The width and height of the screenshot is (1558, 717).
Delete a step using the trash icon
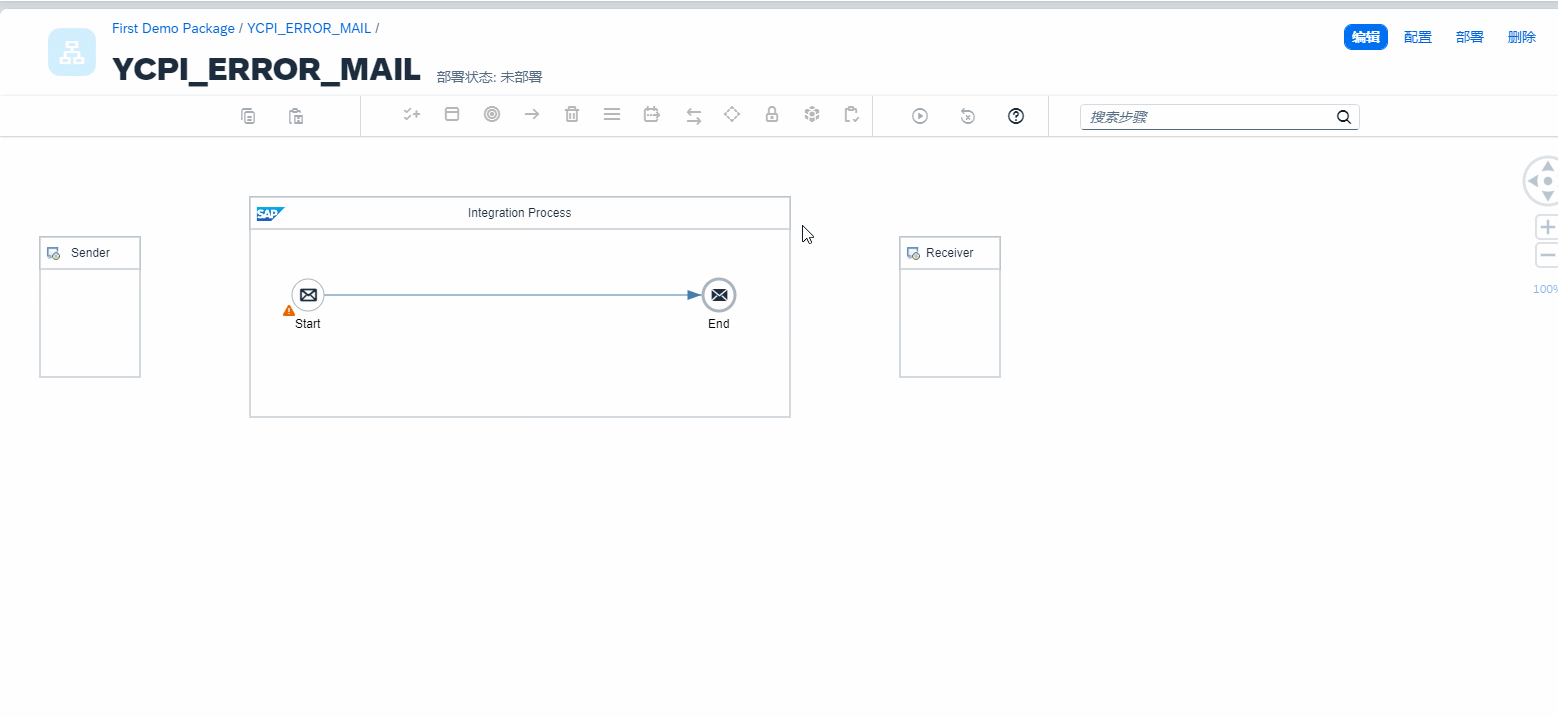[x=571, y=115]
